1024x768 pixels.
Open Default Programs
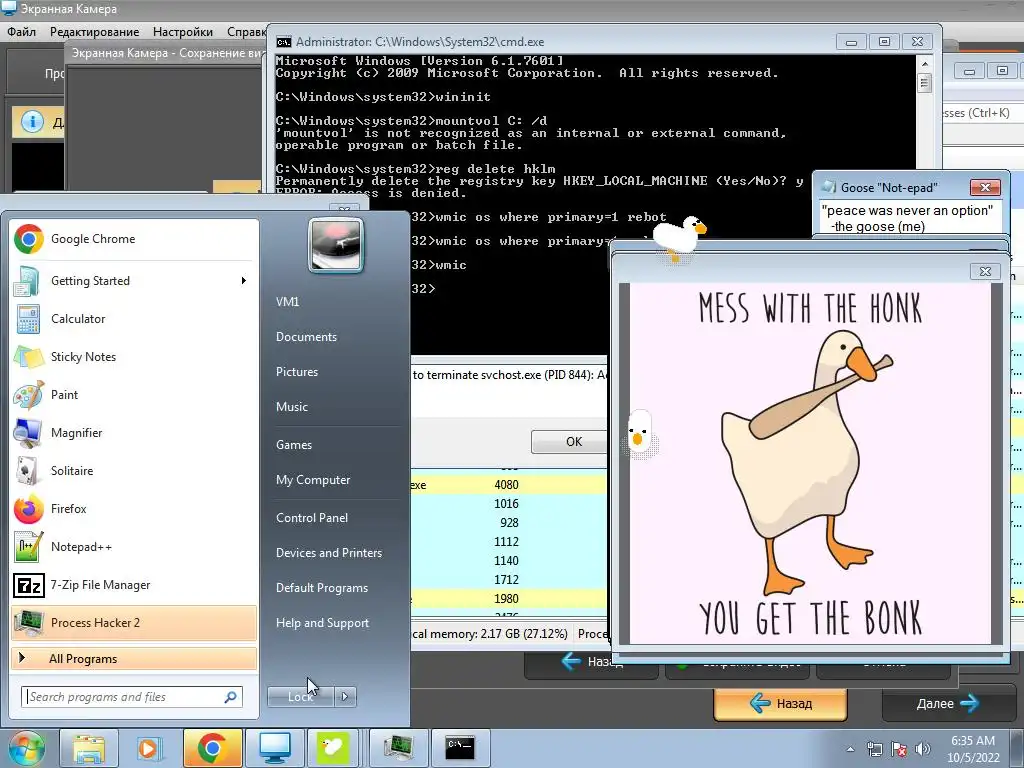(322, 588)
